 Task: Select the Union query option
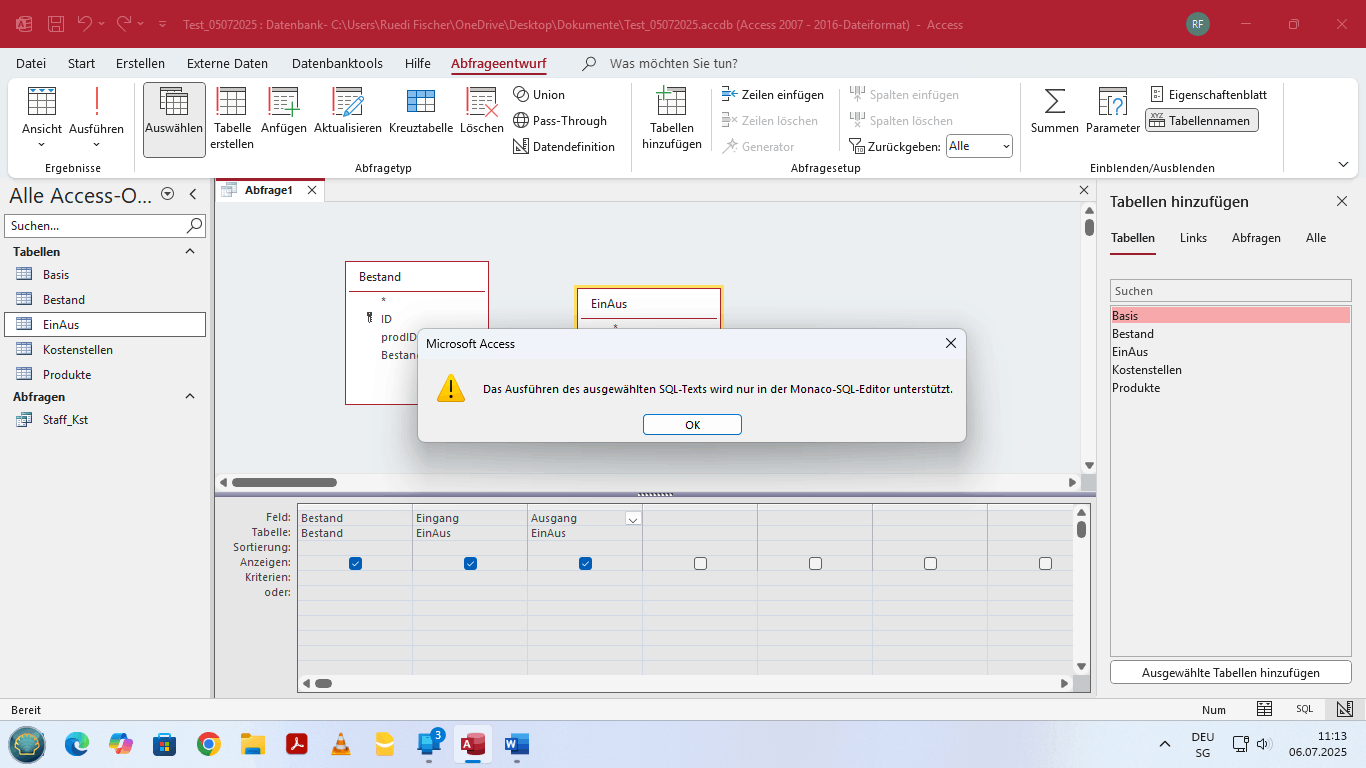click(x=539, y=95)
